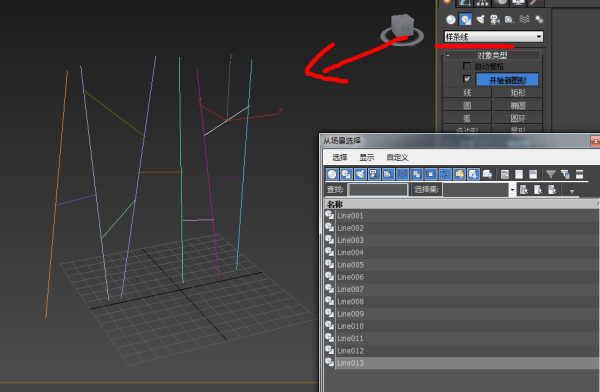Toggle the Display Frozen Objects filter icon
Screen dimensions: 600x392
473,175
